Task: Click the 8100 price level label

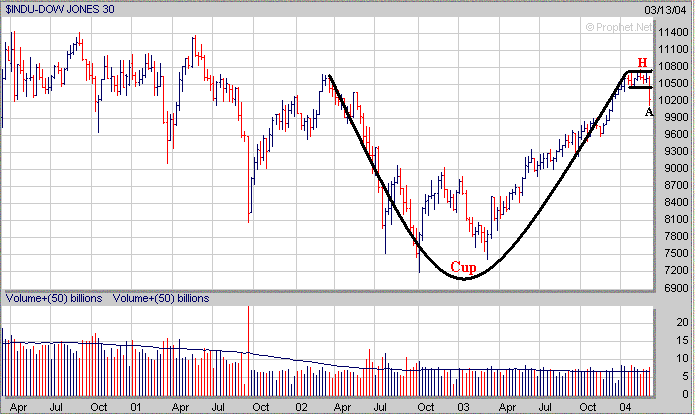Action: click(676, 219)
